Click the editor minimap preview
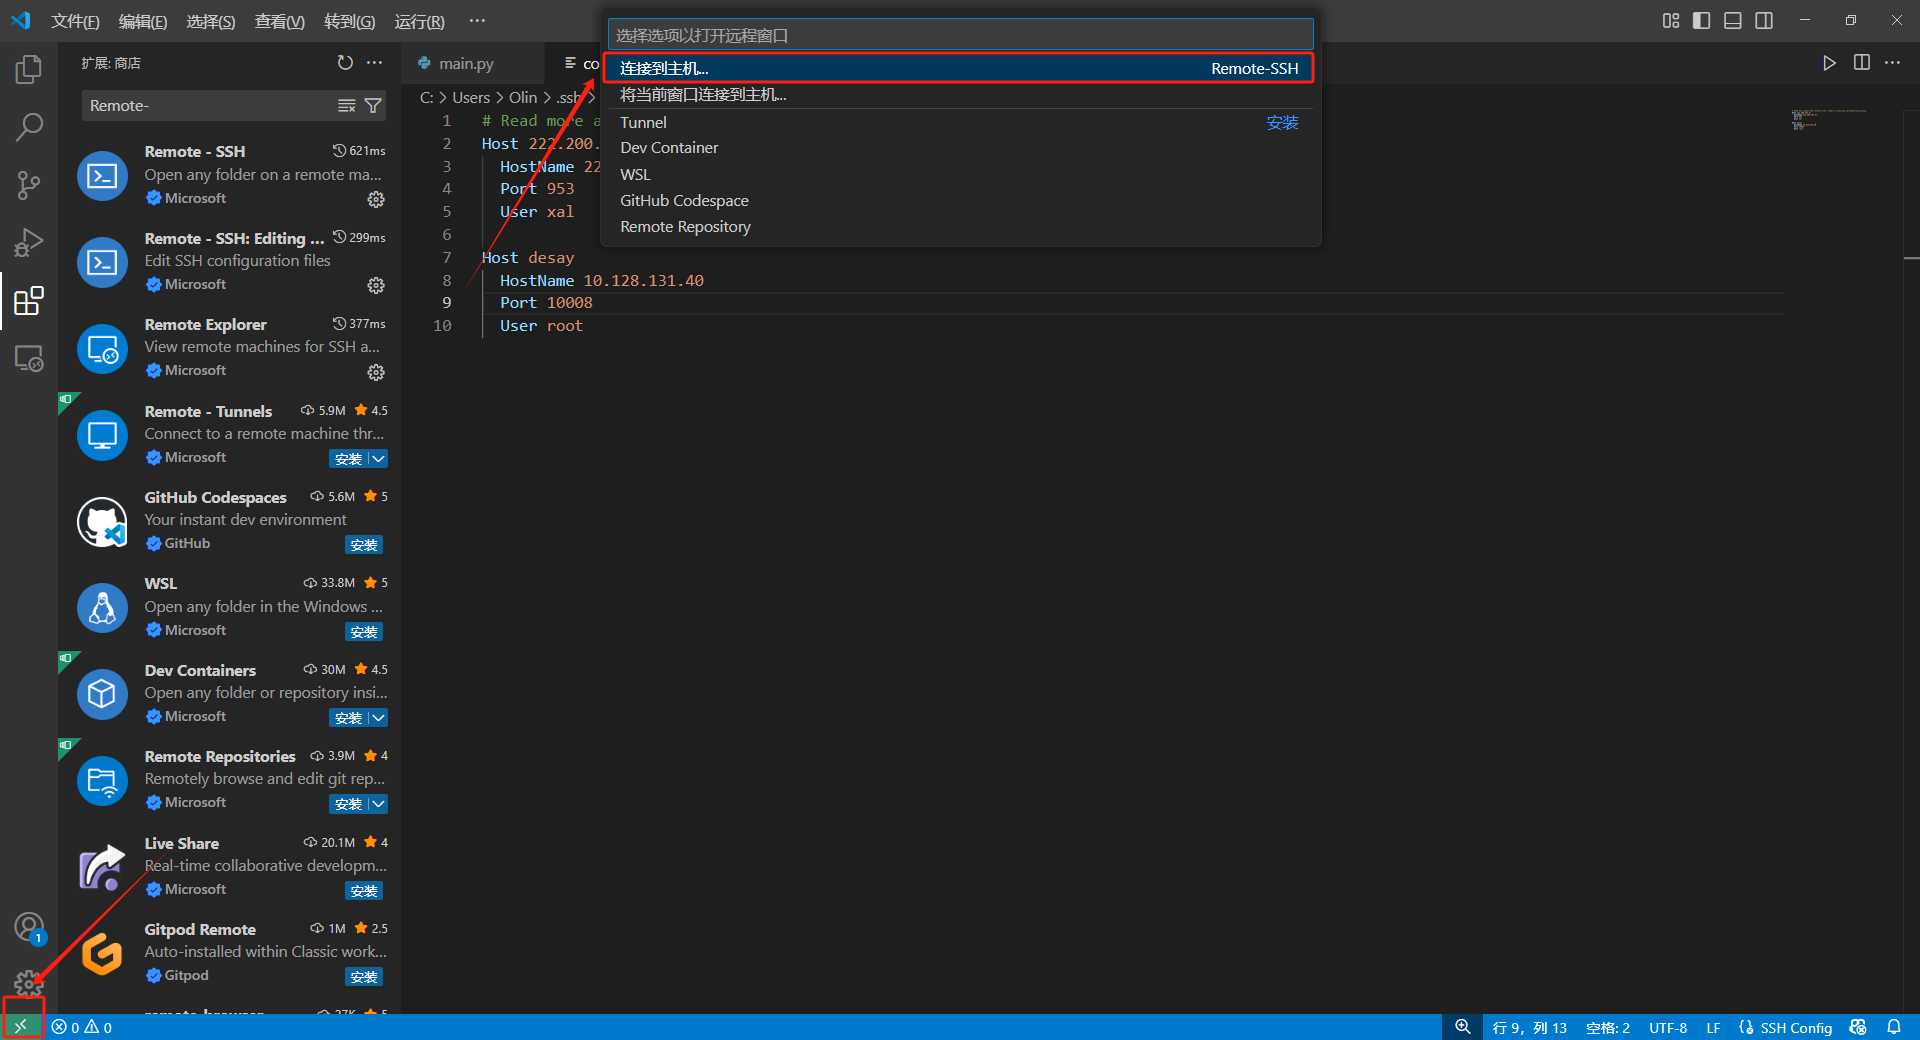 pos(1828,119)
